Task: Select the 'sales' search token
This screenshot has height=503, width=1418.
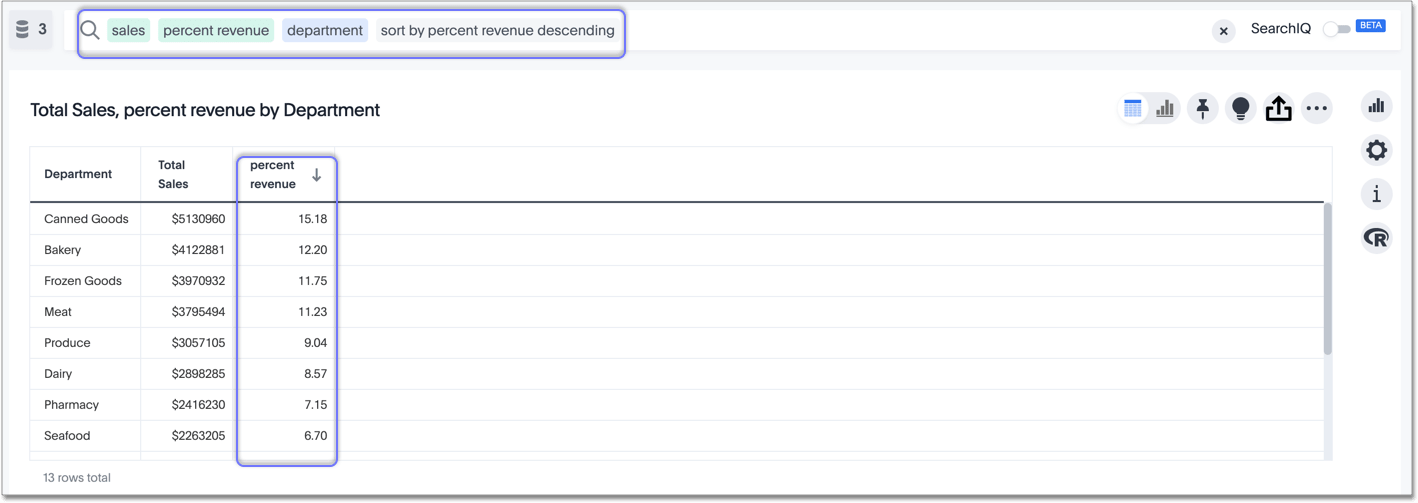Action: click(128, 31)
